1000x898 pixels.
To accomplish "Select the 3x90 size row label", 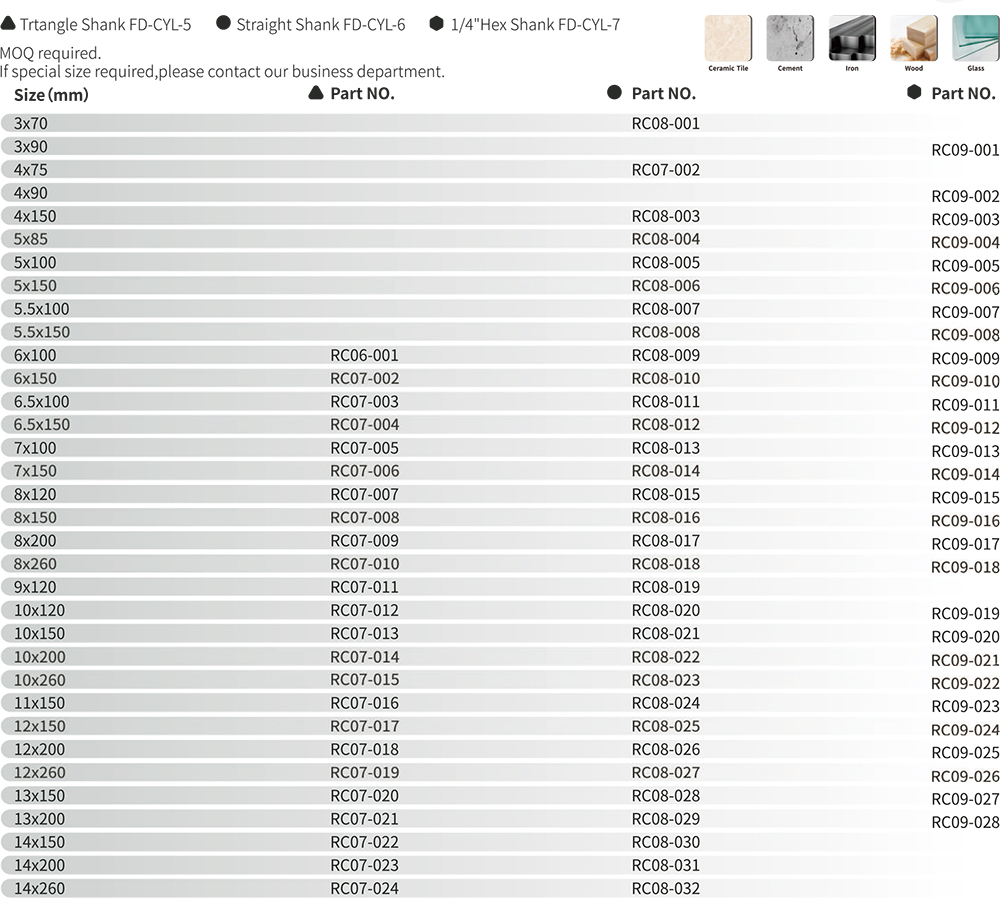I will (x=31, y=147).
